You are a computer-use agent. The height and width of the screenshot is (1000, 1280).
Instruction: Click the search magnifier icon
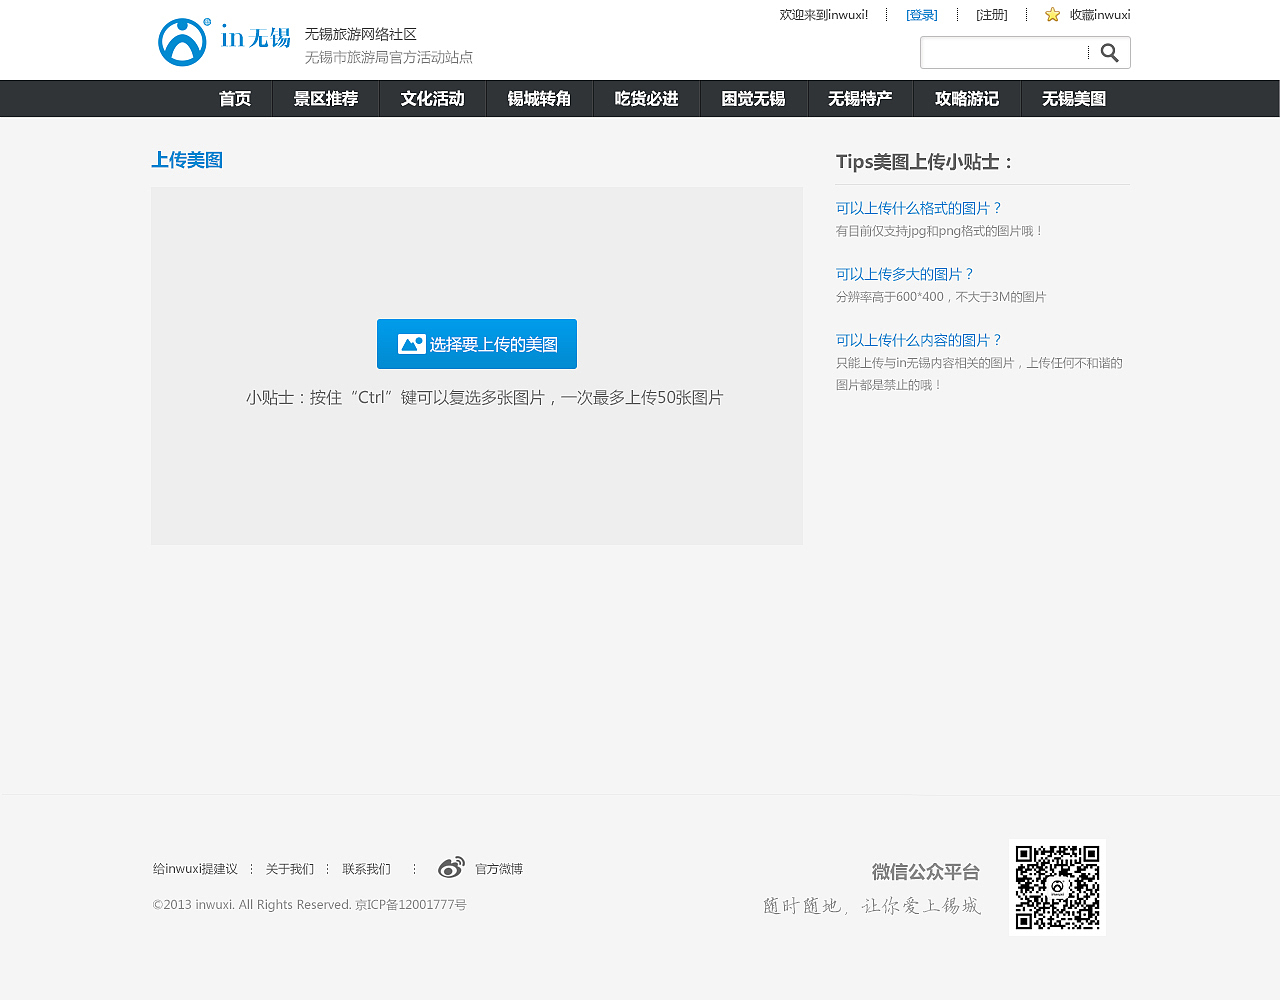pos(1110,52)
